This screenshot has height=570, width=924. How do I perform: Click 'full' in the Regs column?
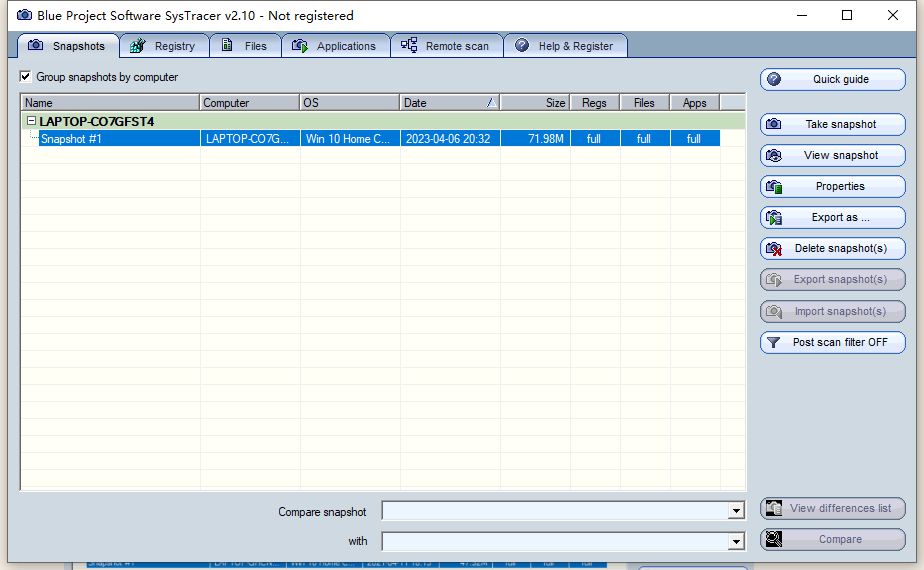(x=593, y=139)
